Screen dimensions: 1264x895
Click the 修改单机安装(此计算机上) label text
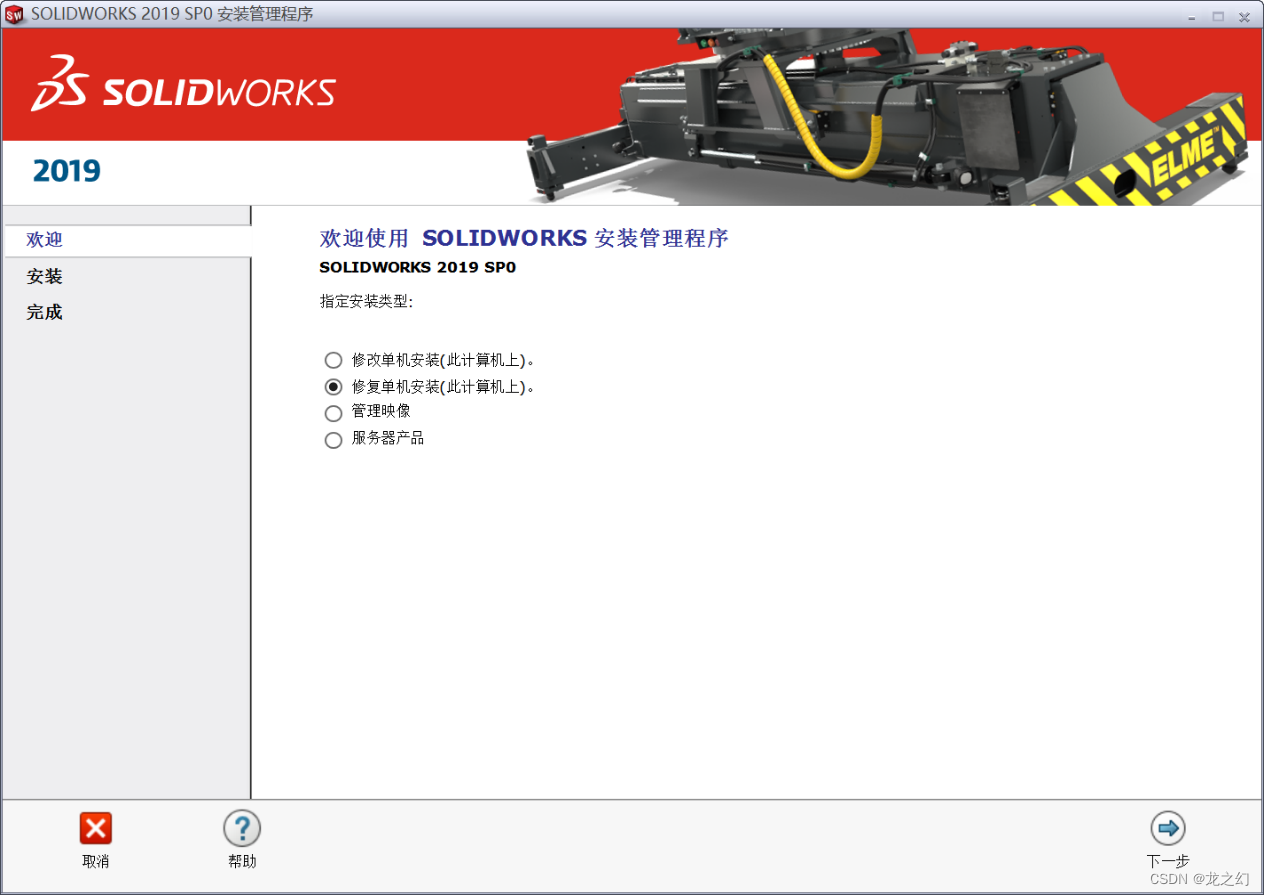[x=443, y=360]
